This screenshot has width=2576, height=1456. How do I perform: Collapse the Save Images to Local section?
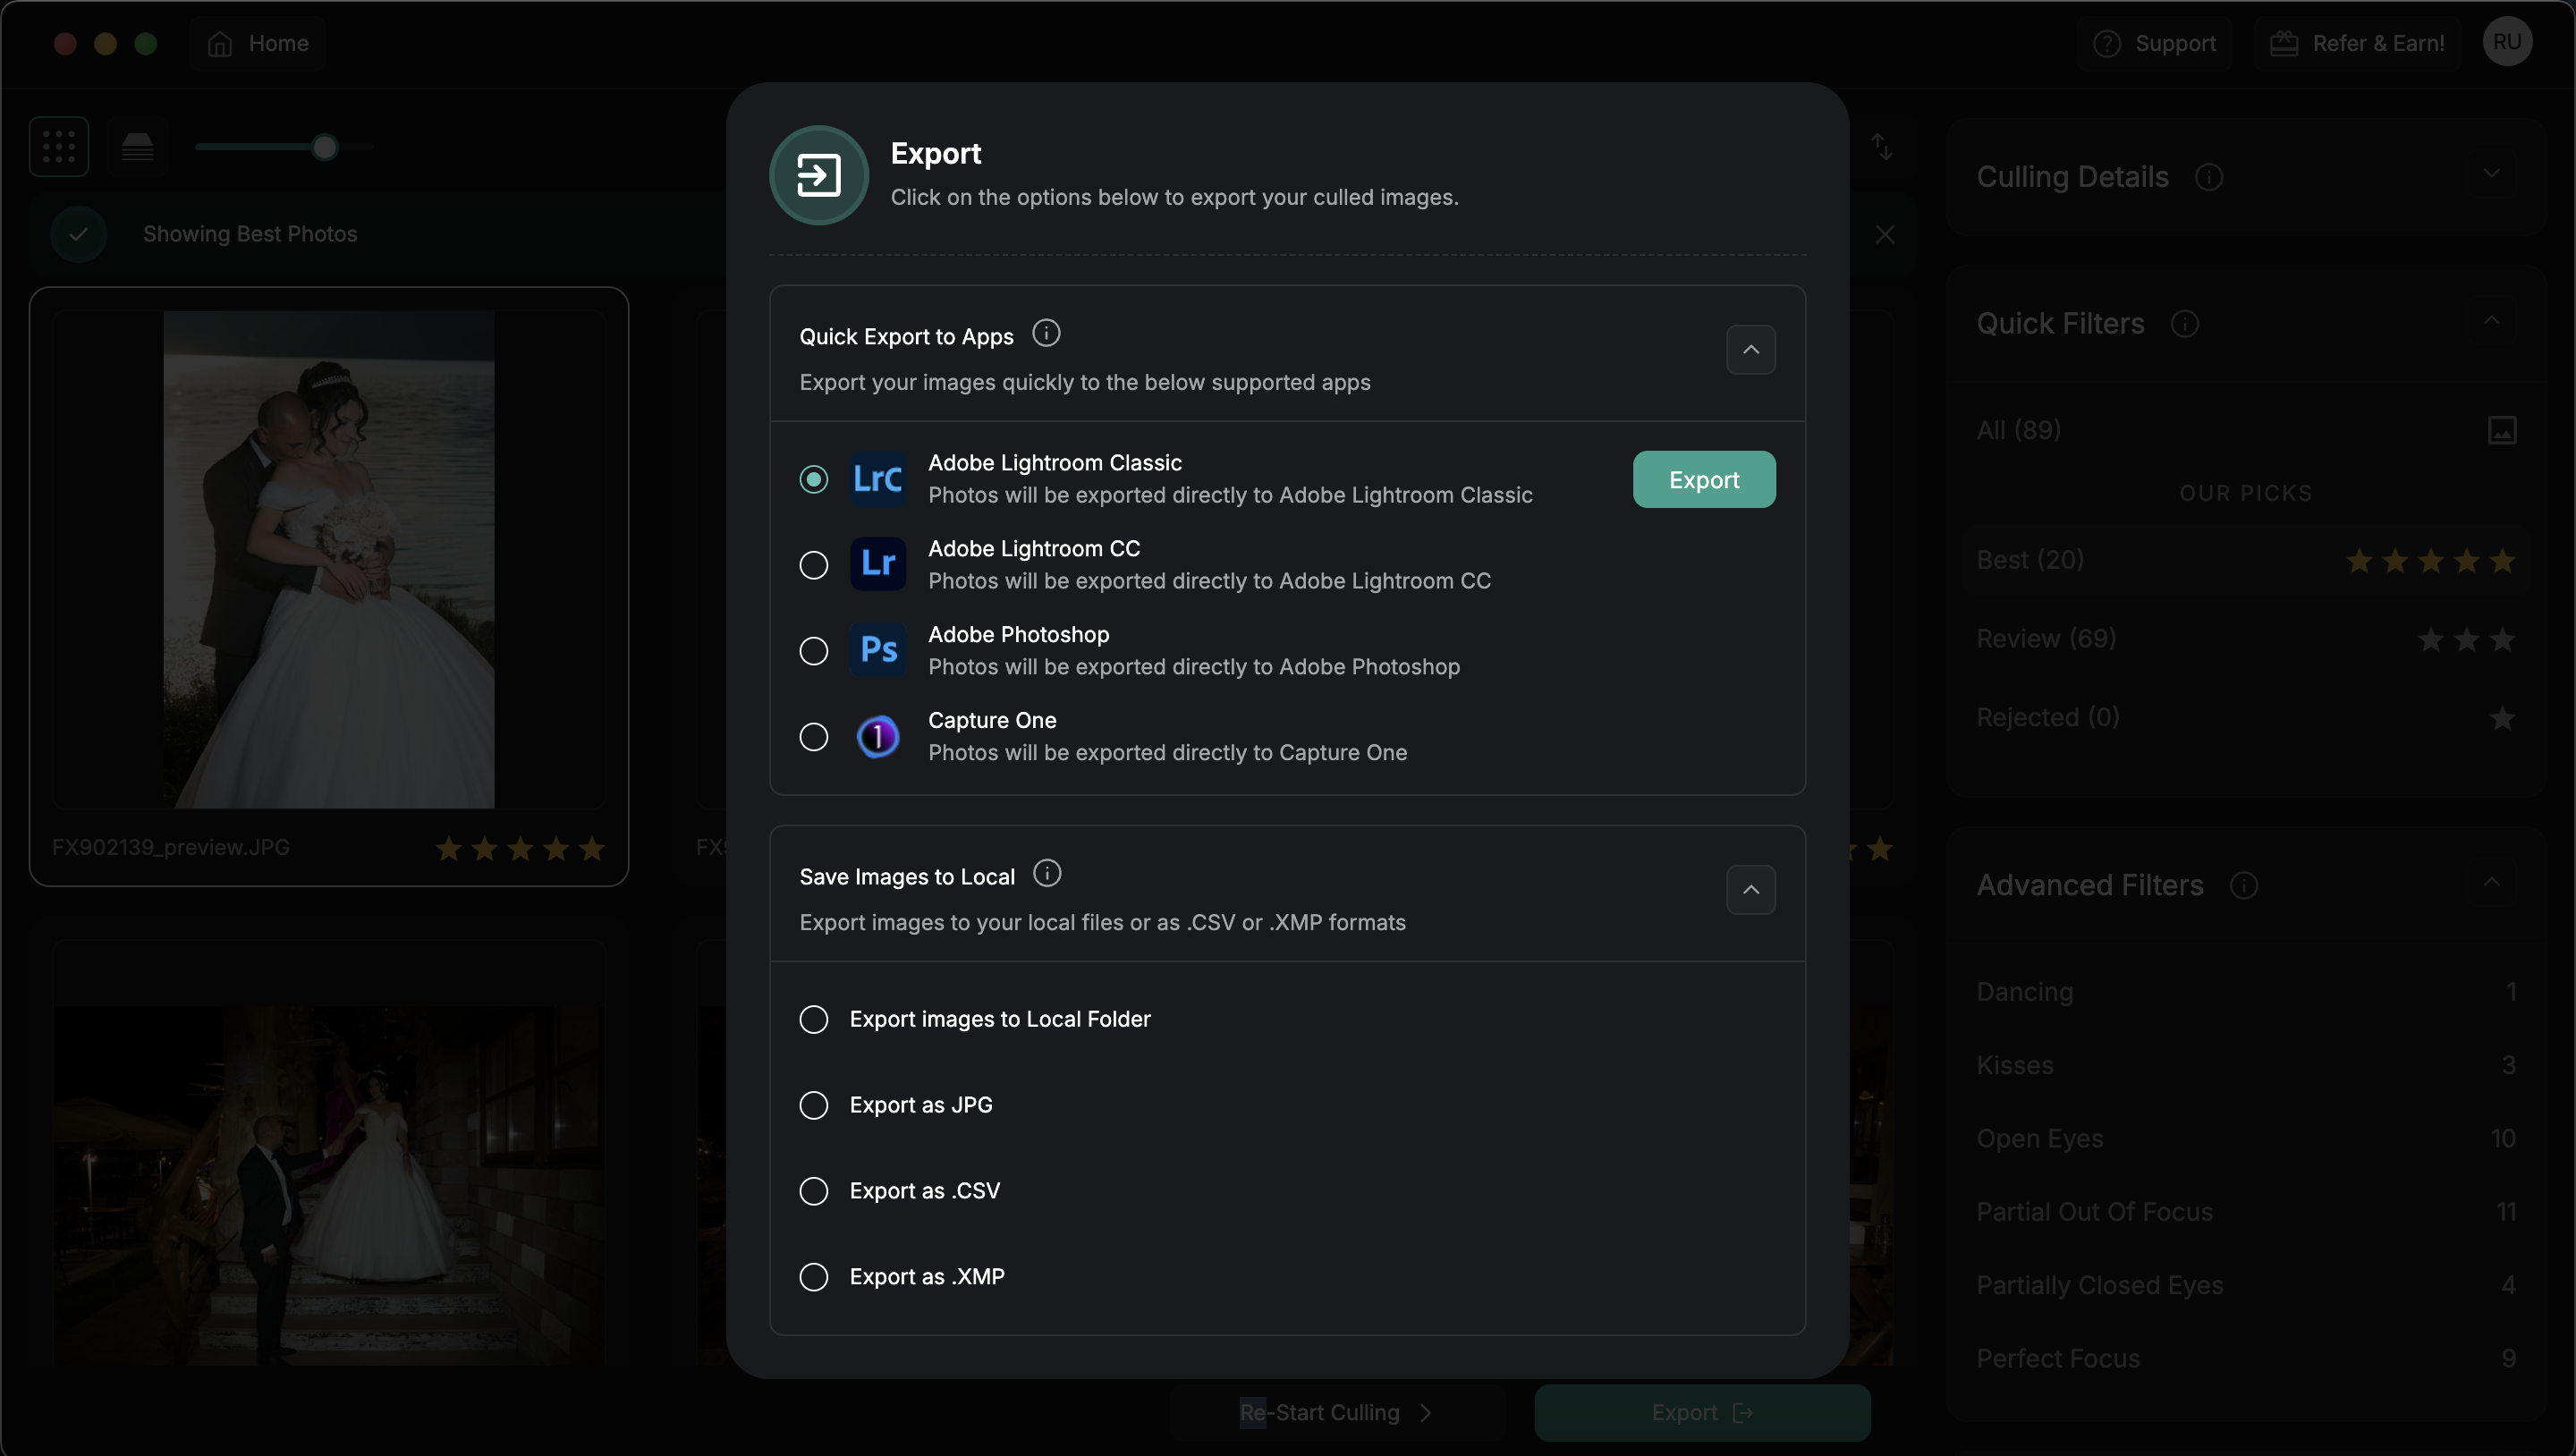click(x=1751, y=889)
